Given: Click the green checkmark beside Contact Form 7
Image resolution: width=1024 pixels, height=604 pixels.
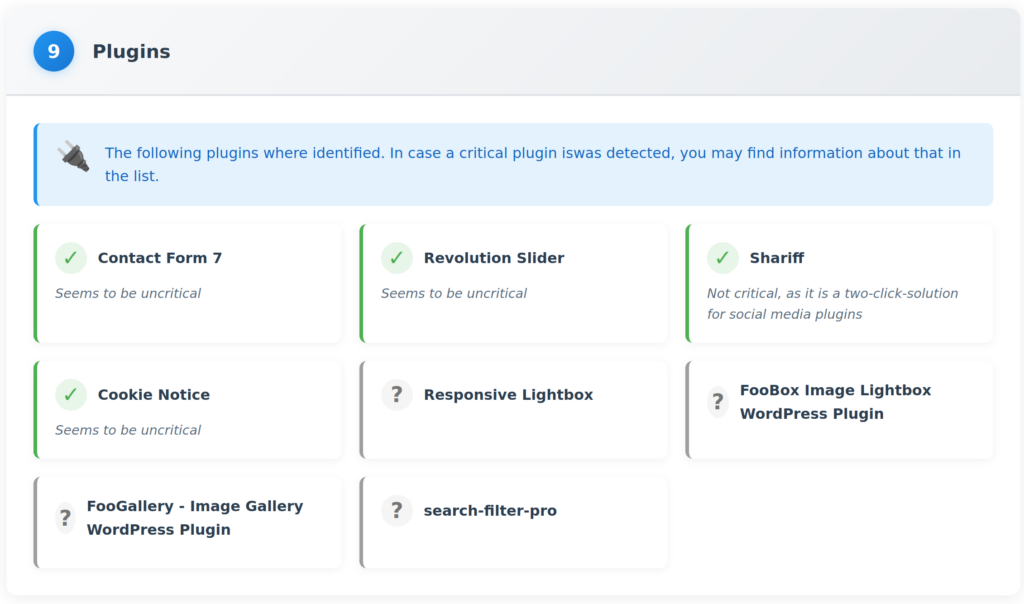Looking at the screenshot, I should point(70,258).
